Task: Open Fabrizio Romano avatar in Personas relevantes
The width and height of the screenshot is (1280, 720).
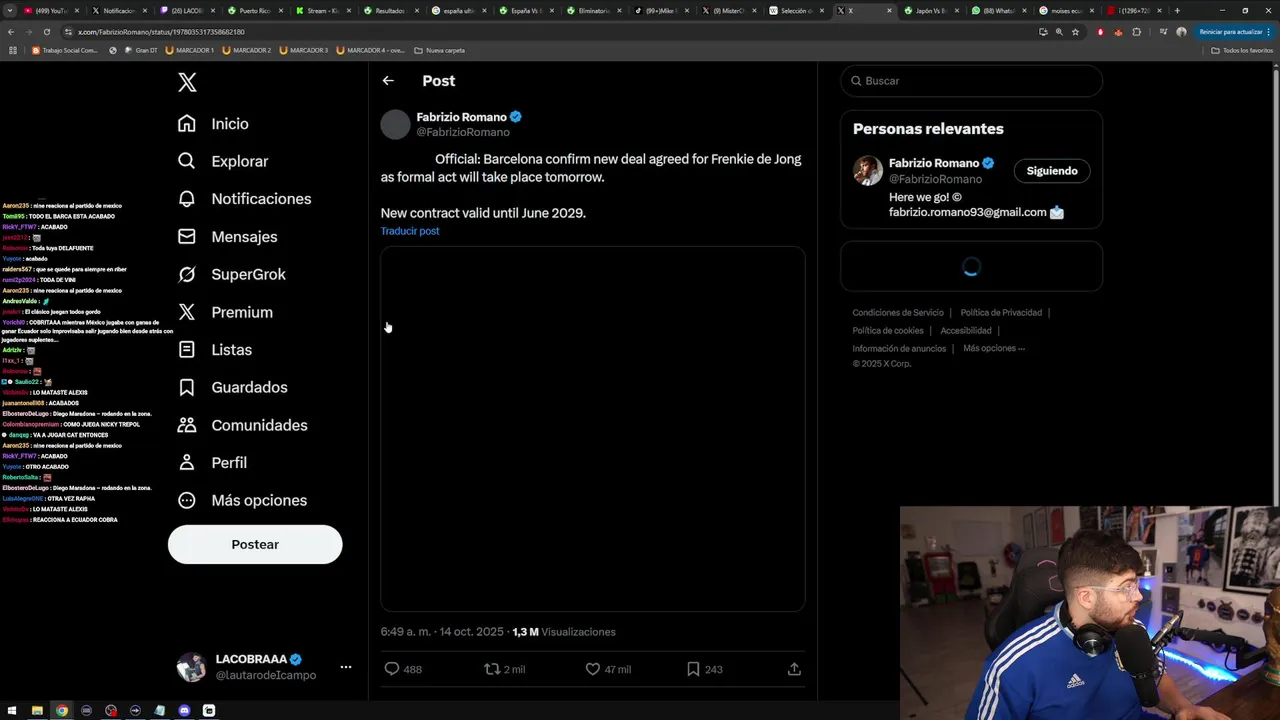Action: point(868,171)
